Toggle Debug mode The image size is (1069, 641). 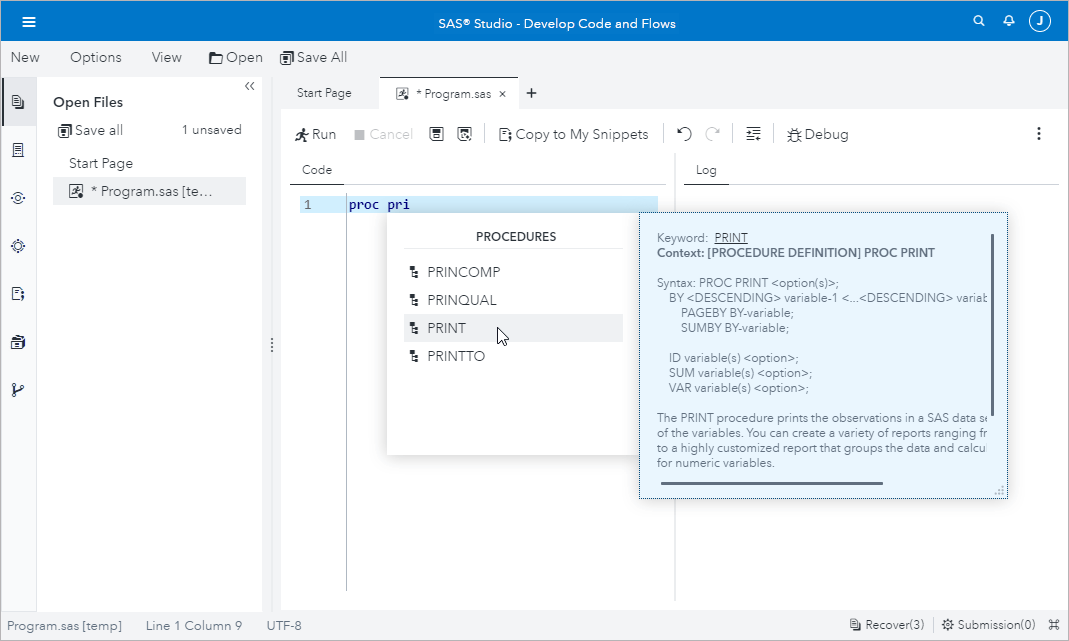(x=817, y=134)
